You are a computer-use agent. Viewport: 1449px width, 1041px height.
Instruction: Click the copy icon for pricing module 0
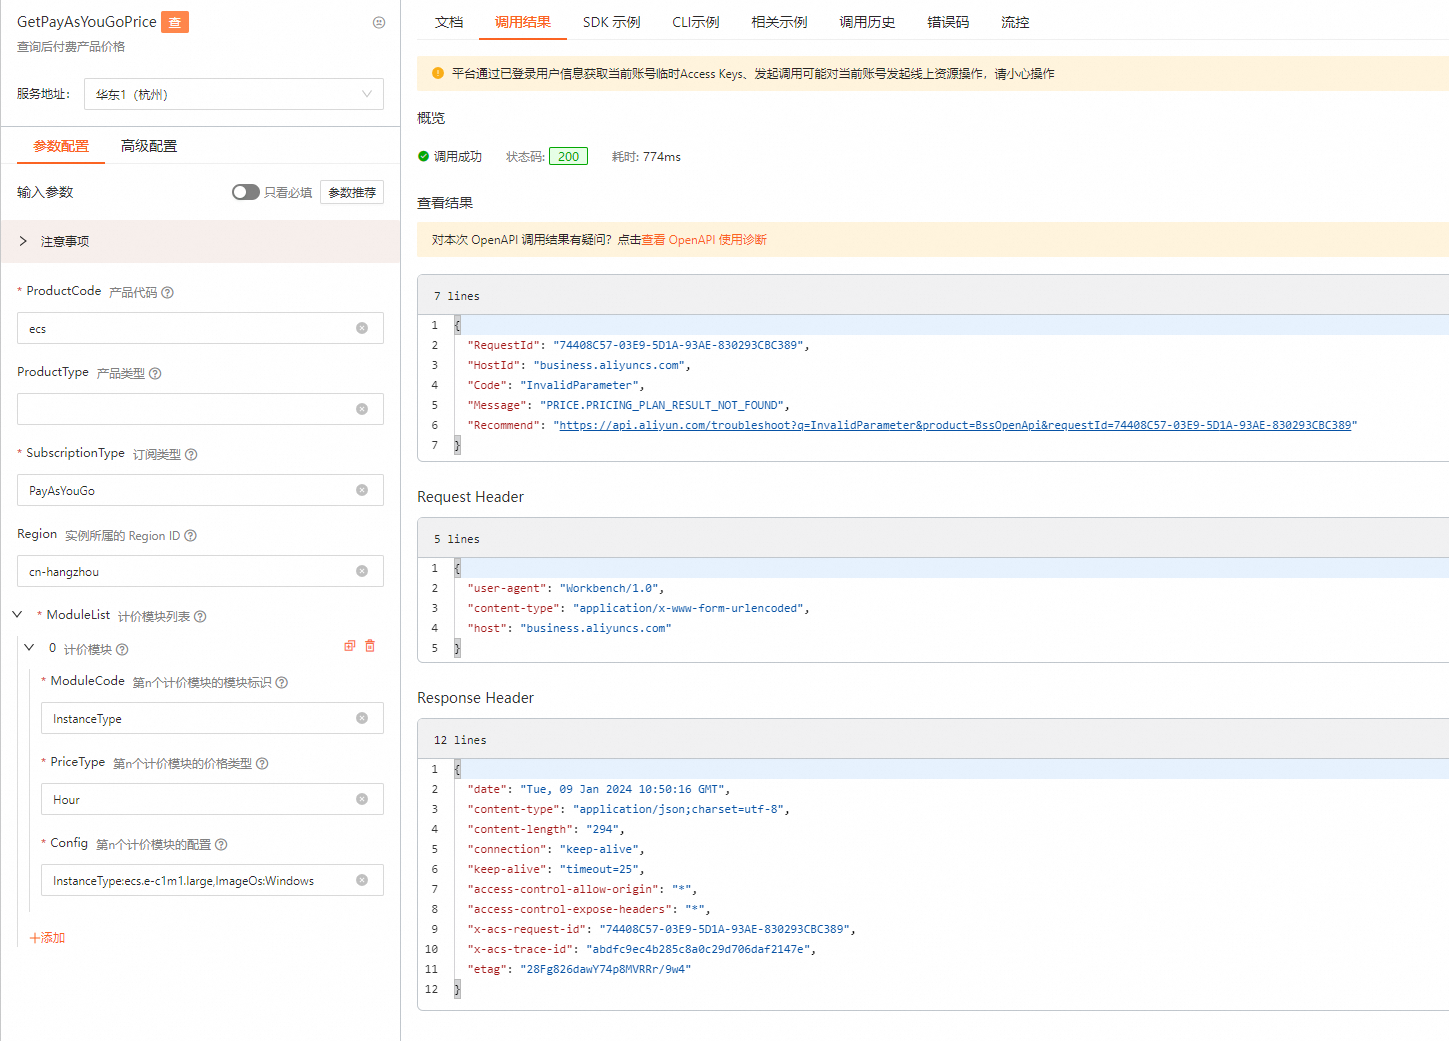[350, 646]
